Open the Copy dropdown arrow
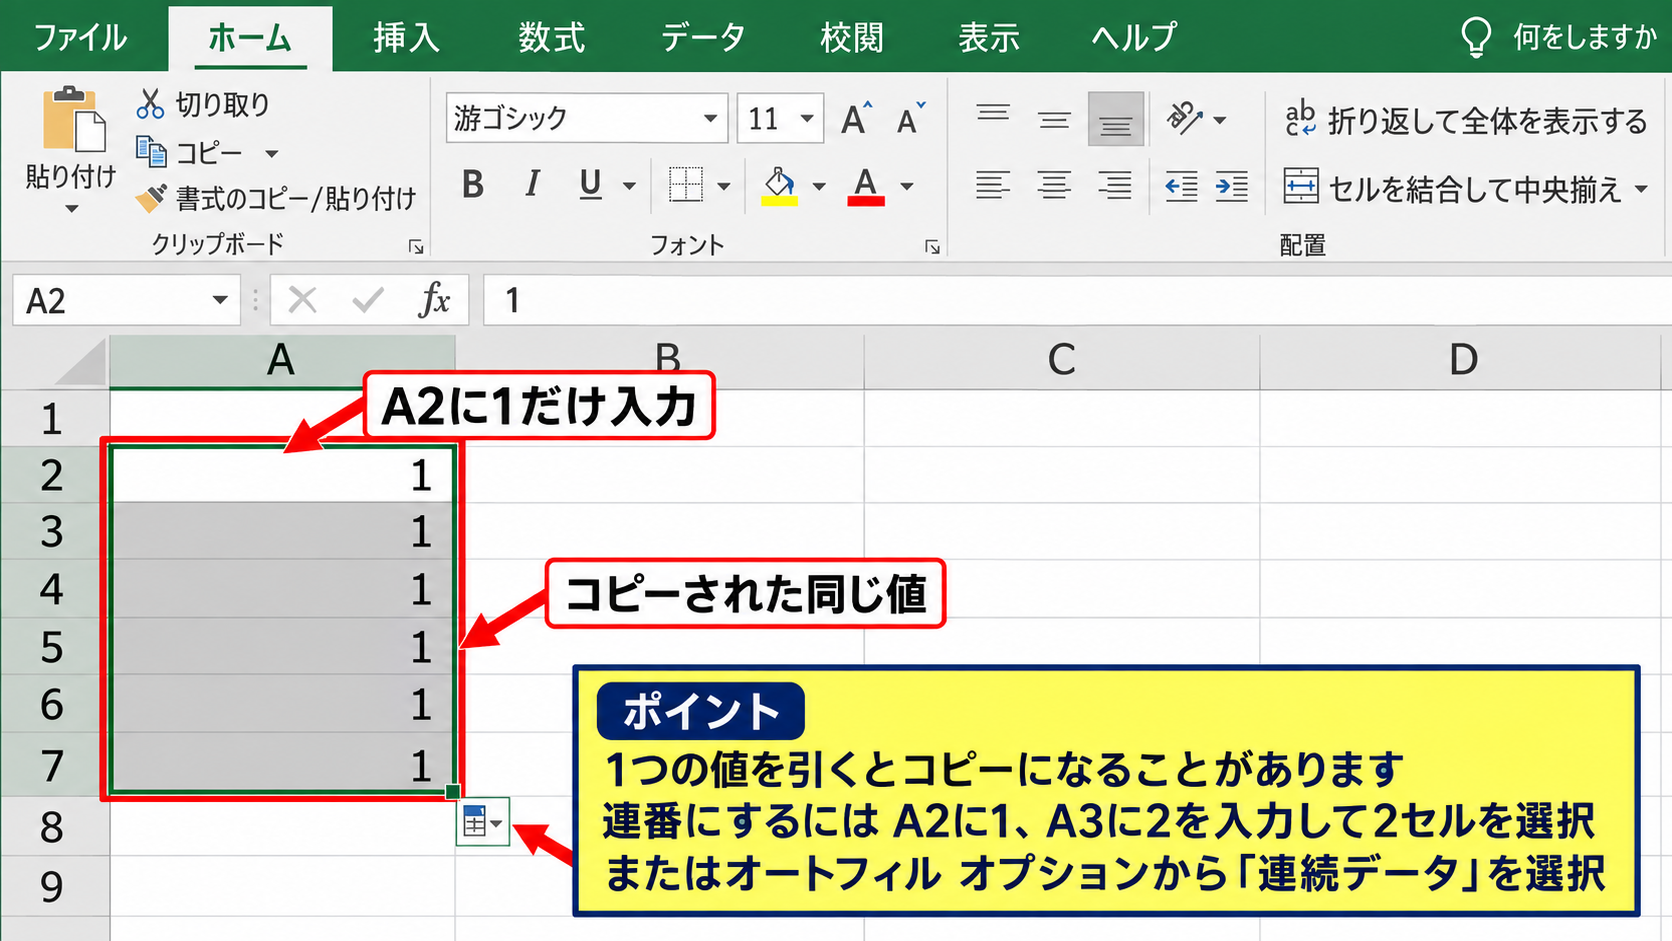1672x941 pixels. (x=271, y=154)
